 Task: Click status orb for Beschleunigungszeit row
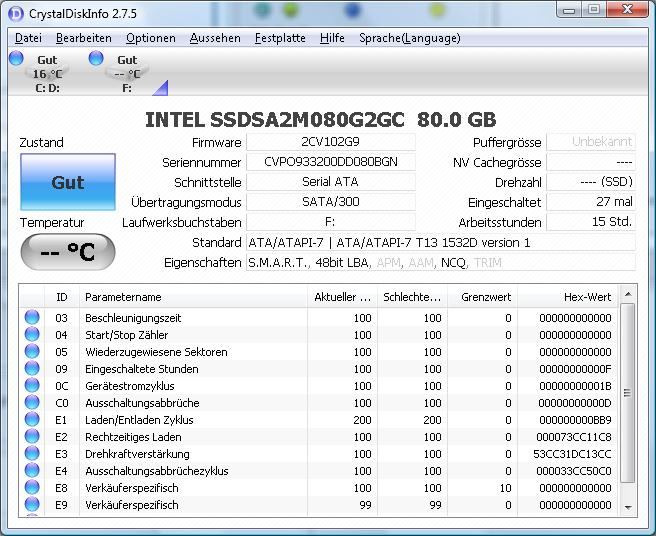pyautogui.click(x=32, y=317)
